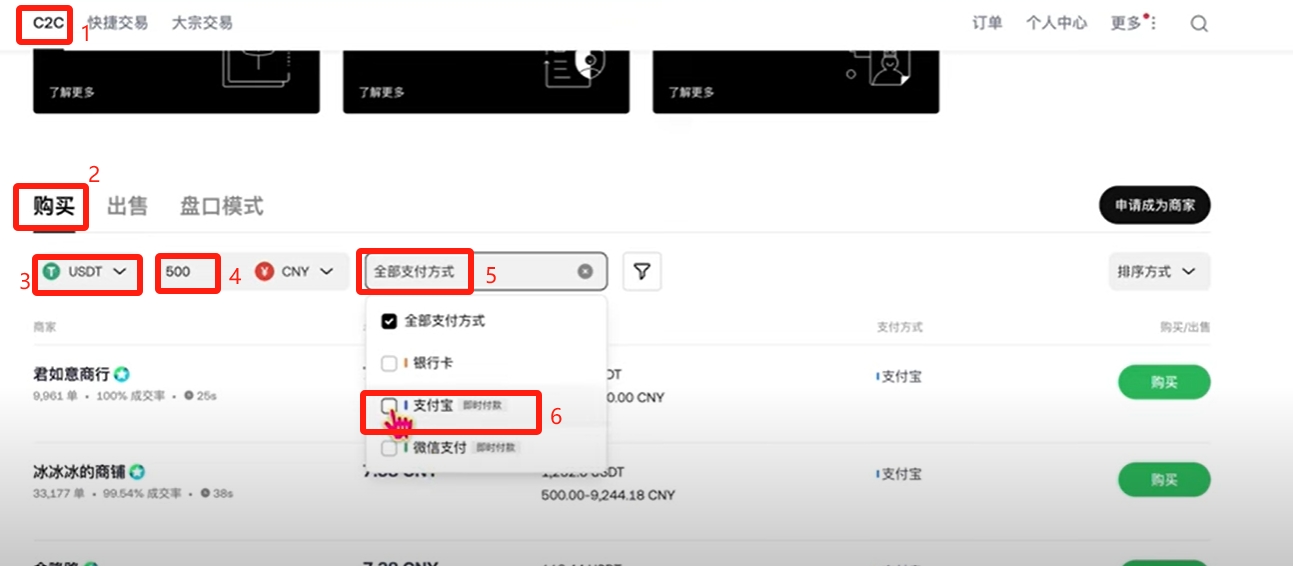Switch to the 出售 tab

pyautogui.click(x=127, y=206)
